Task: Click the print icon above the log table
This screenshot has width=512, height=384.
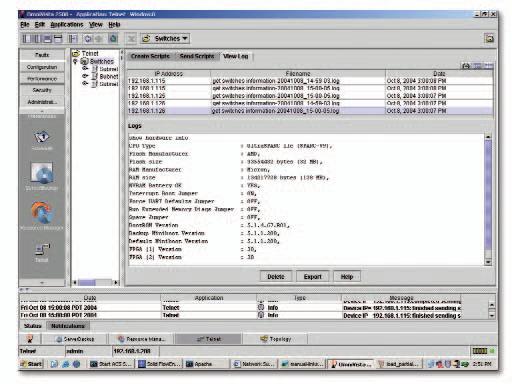Action: pyautogui.click(x=466, y=66)
